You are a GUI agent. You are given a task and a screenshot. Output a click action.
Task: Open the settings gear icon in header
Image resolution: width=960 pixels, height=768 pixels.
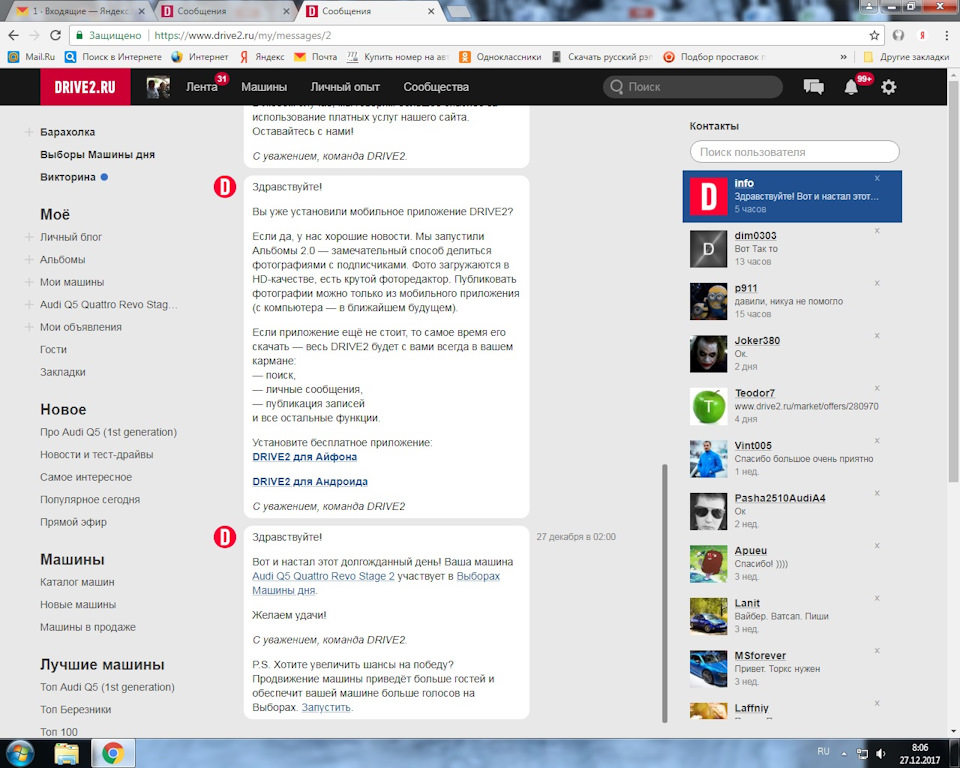pos(888,87)
